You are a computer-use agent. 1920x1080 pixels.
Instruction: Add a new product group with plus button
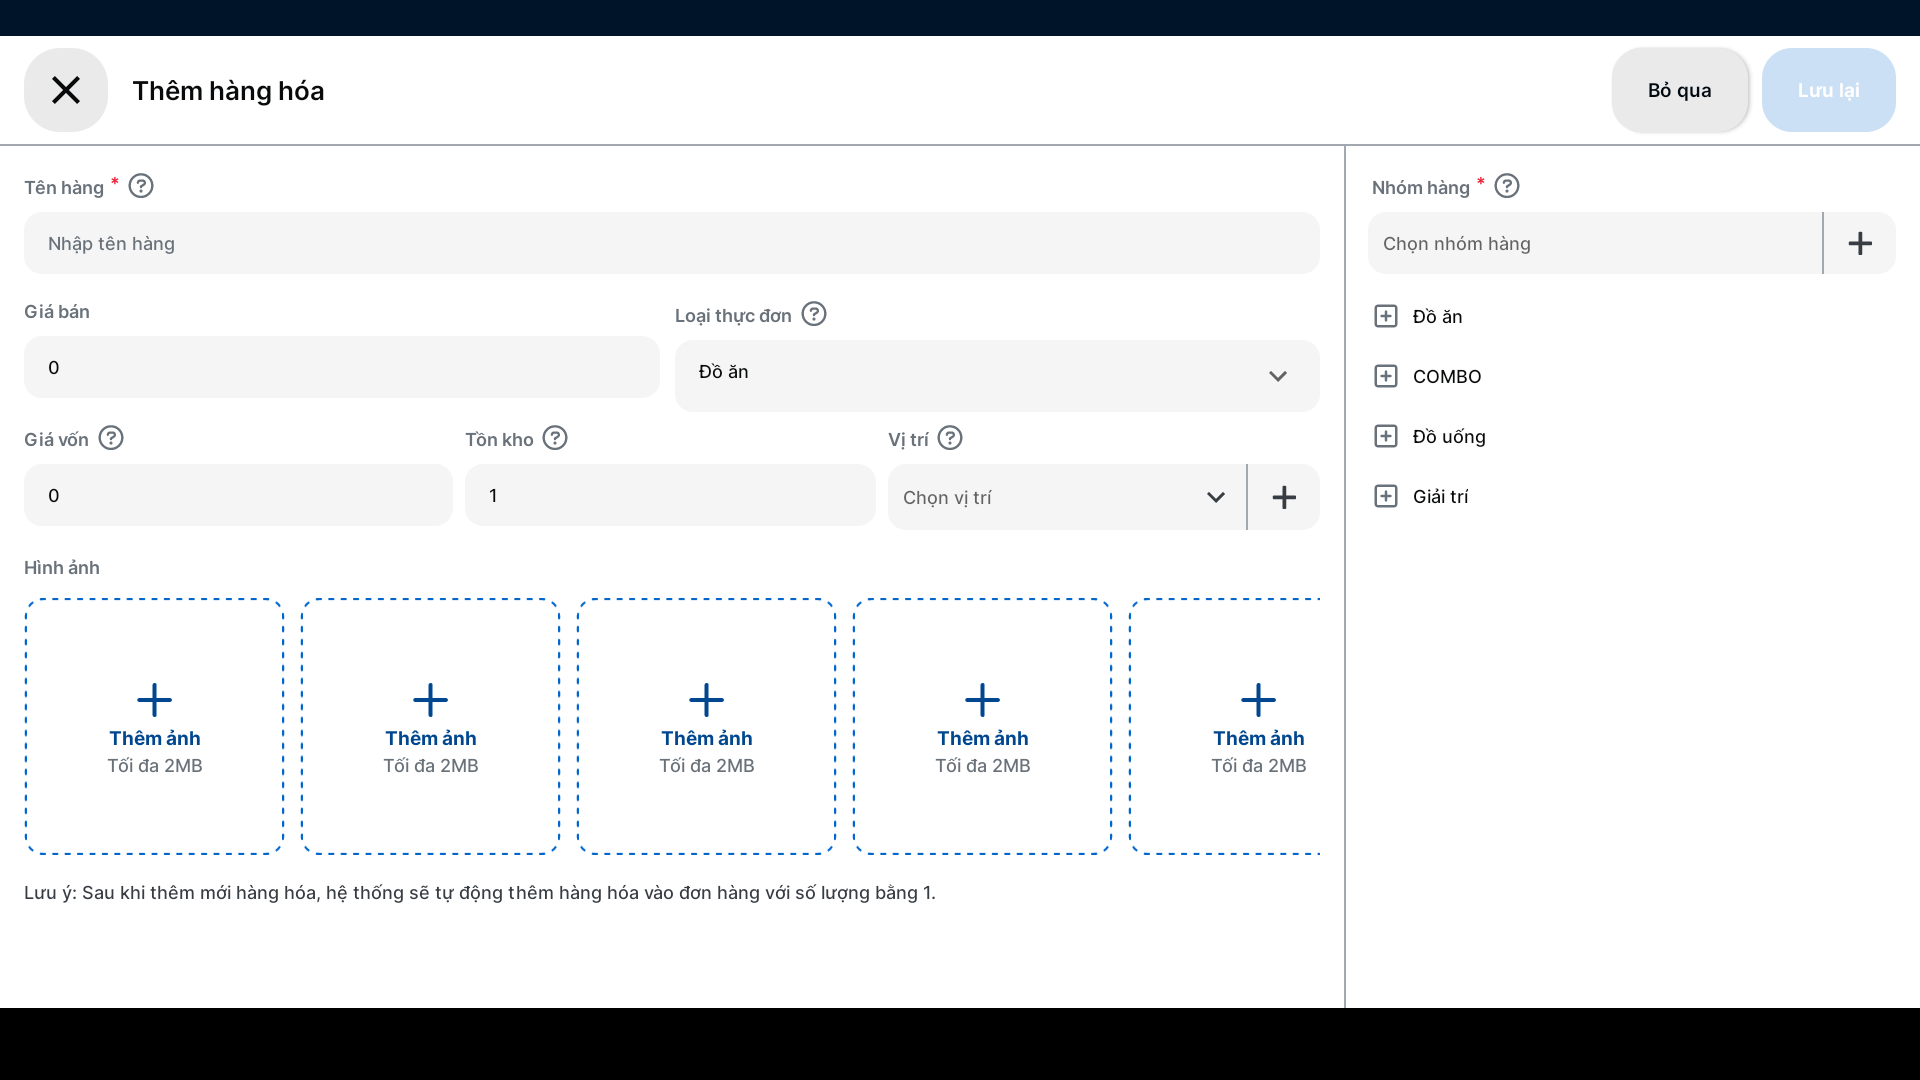pos(1860,243)
